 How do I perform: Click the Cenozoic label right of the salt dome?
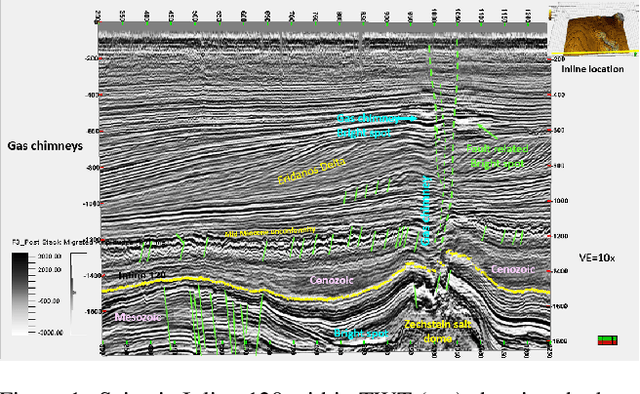[513, 269]
